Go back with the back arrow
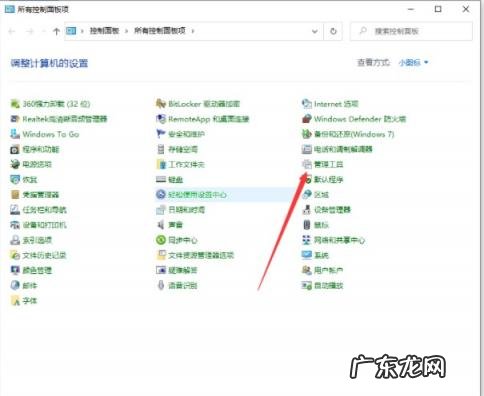Viewport: 484px width, 396px height. pyautogui.click(x=12, y=31)
